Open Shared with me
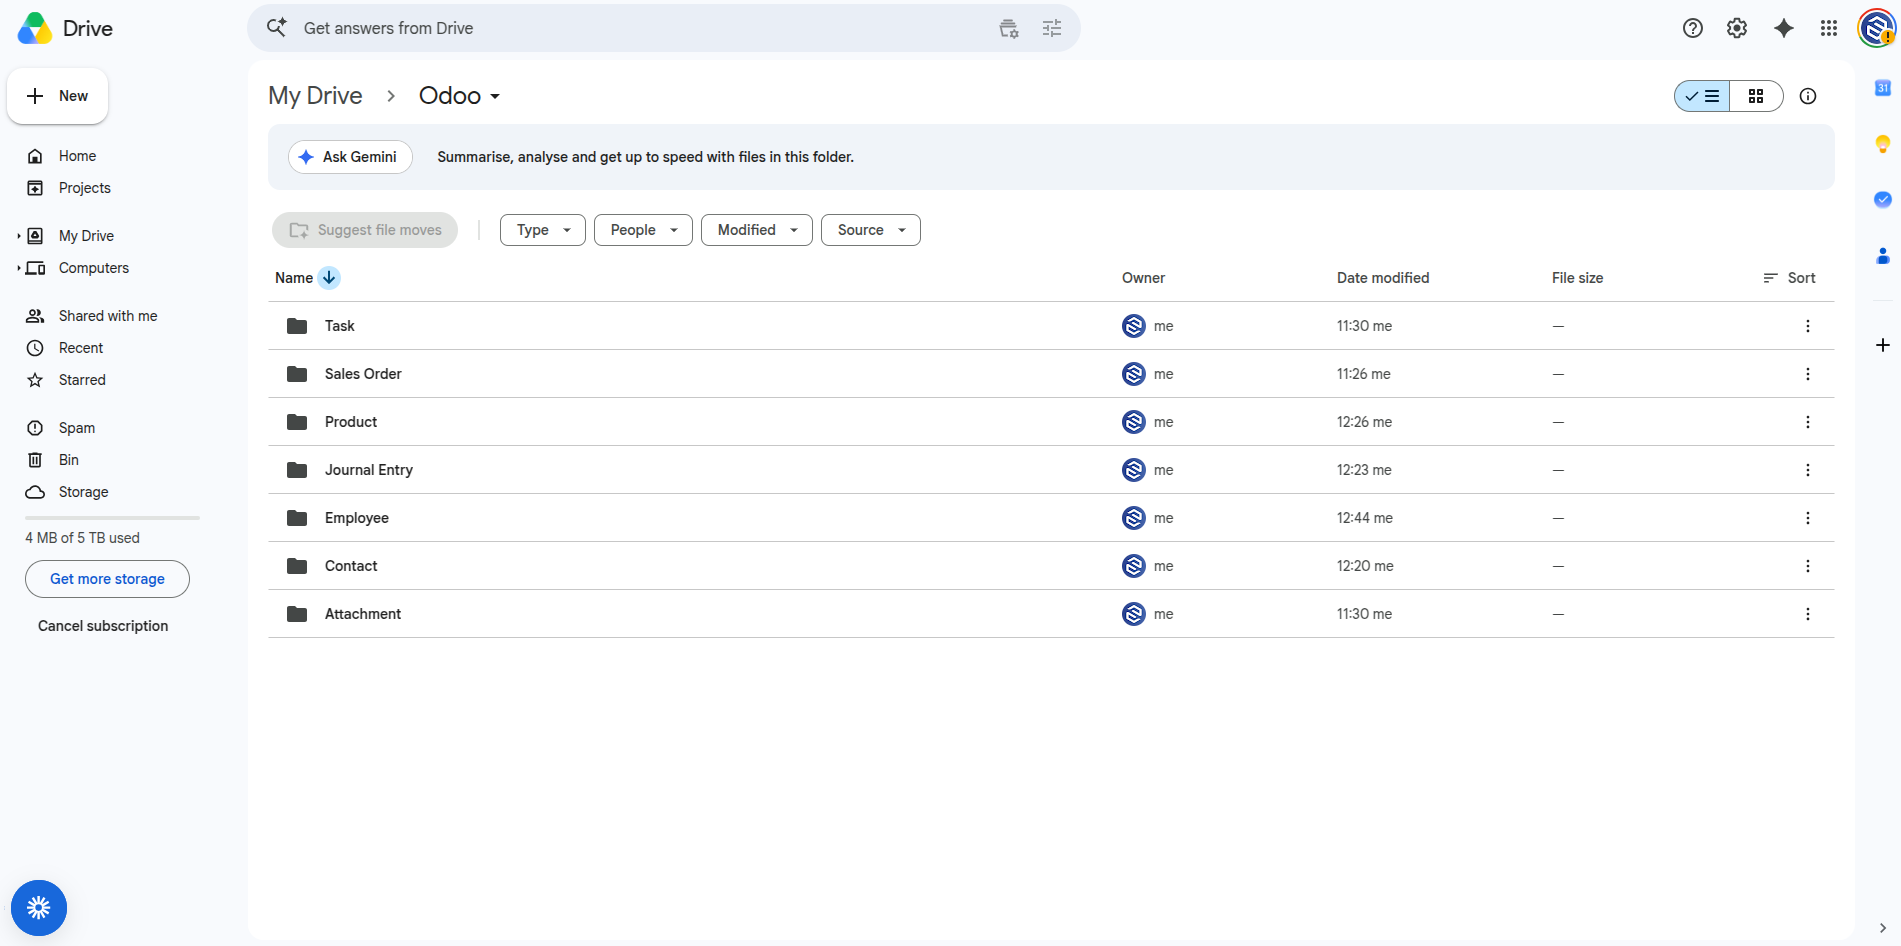The width and height of the screenshot is (1901, 946). [x=107, y=316]
